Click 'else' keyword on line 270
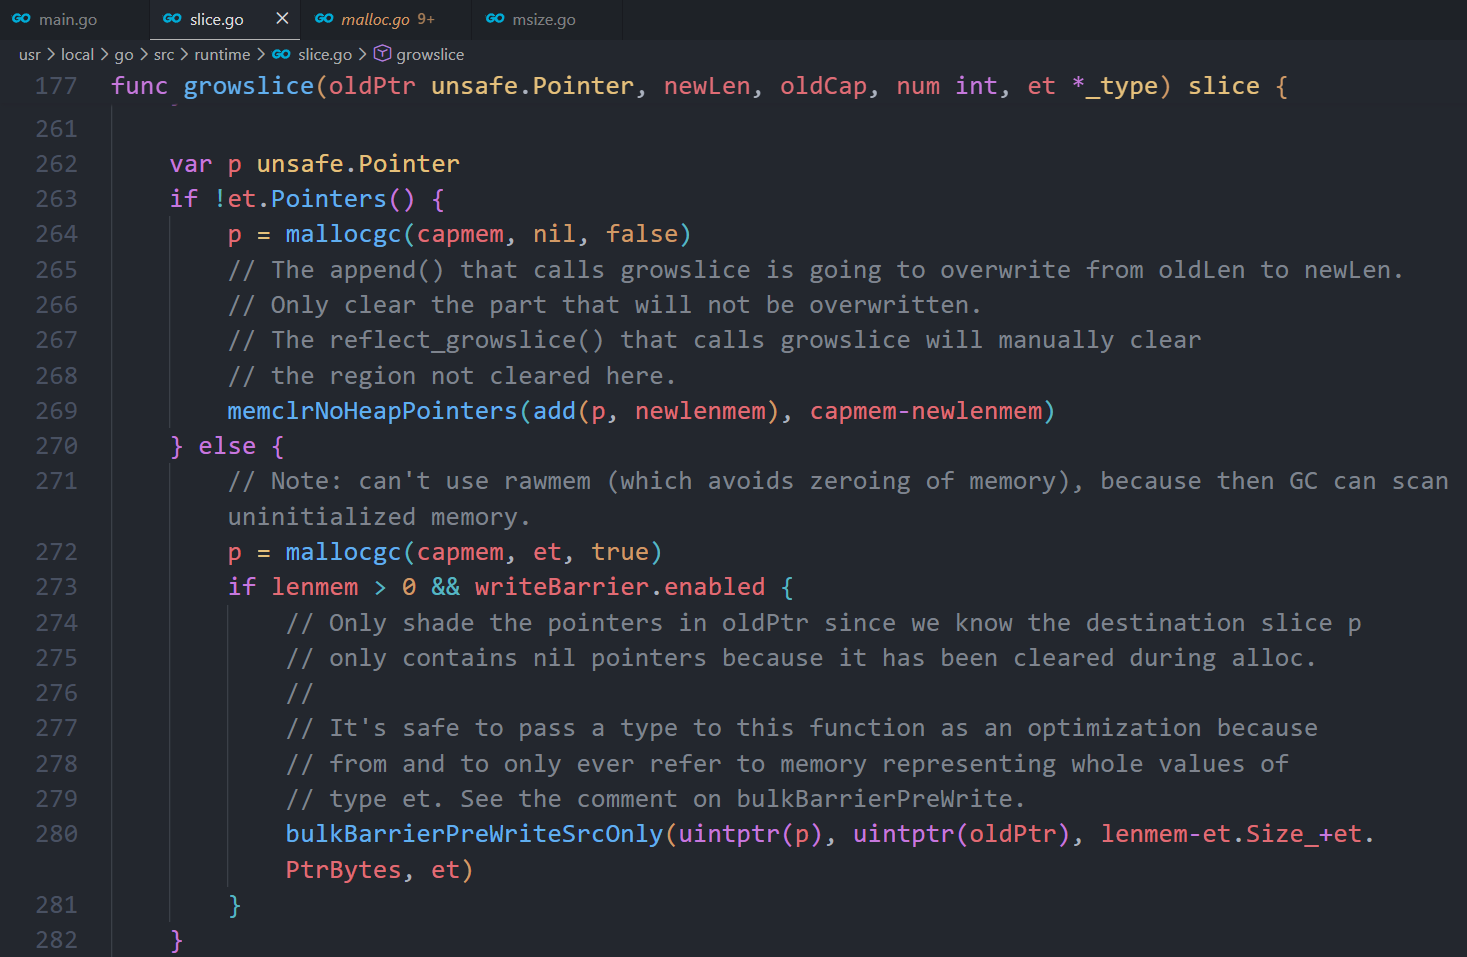Screen dimensions: 1467x957 227,446
